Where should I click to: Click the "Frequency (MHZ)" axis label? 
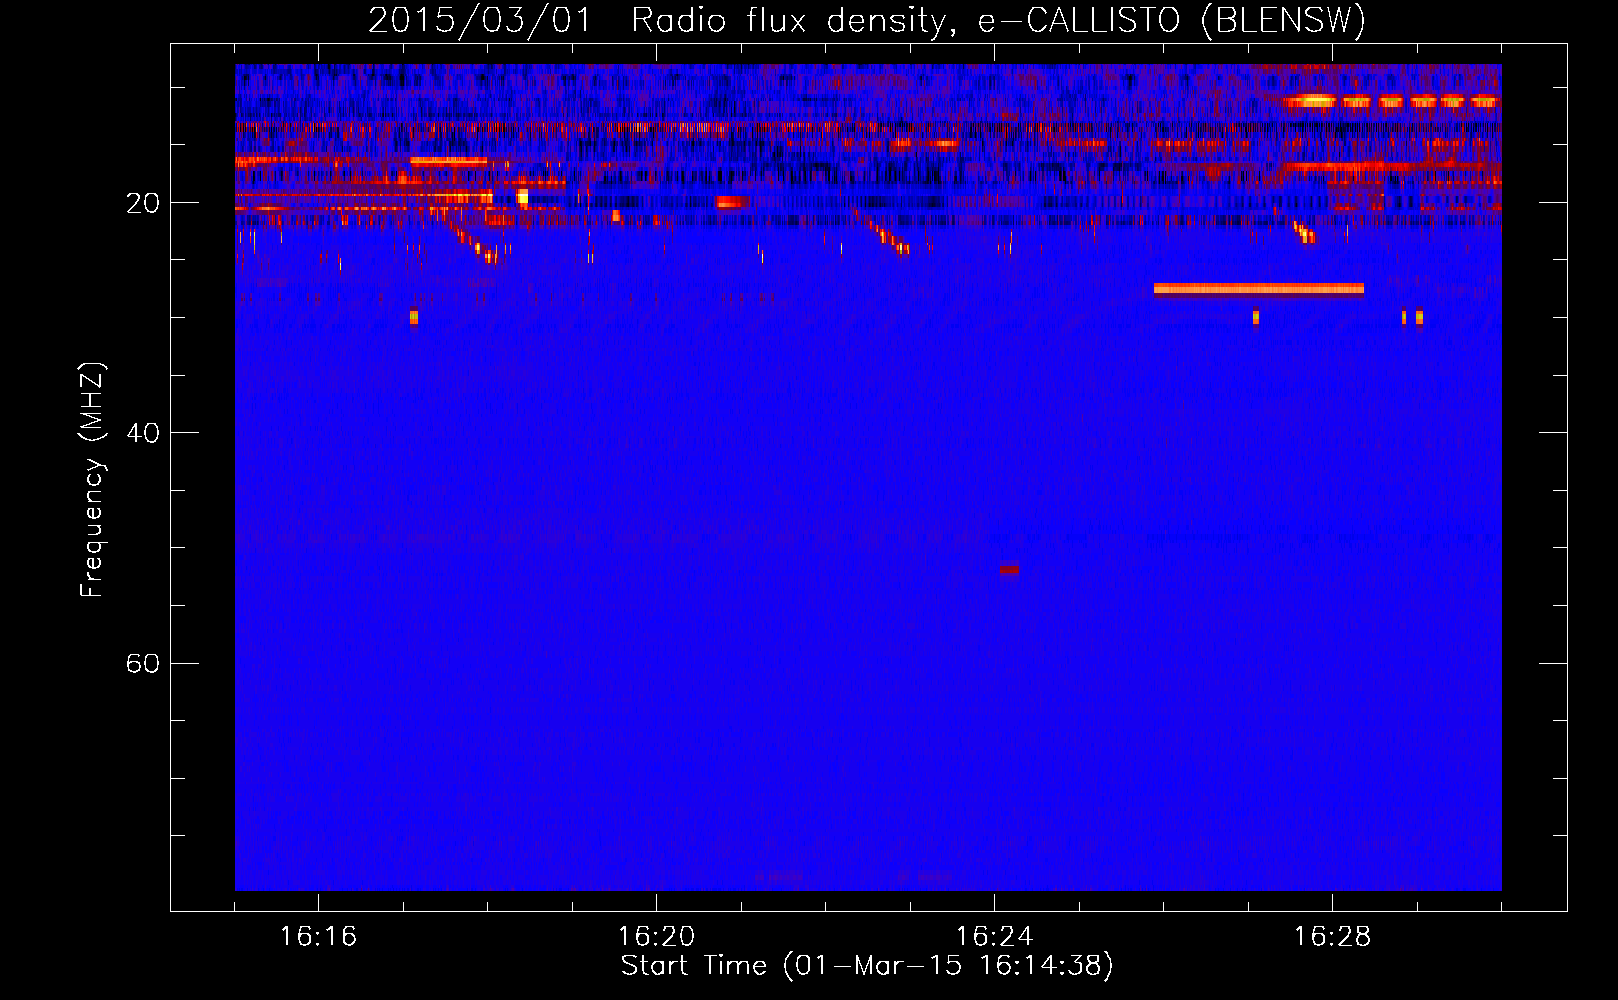pos(92,481)
